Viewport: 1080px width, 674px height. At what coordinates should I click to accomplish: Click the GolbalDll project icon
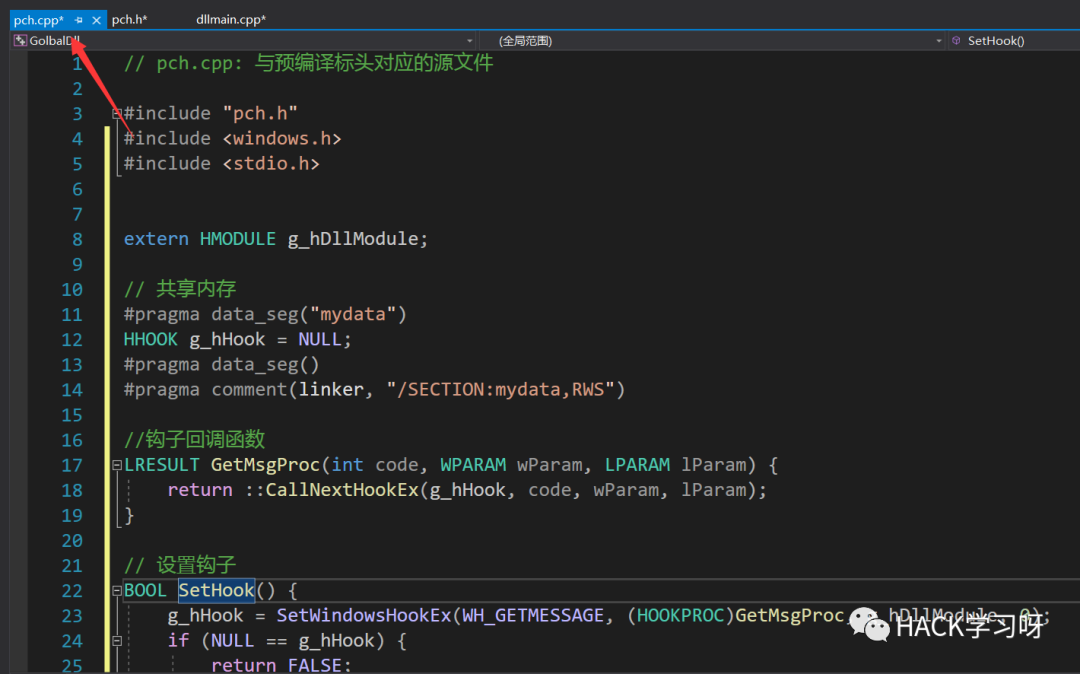tap(20, 41)
